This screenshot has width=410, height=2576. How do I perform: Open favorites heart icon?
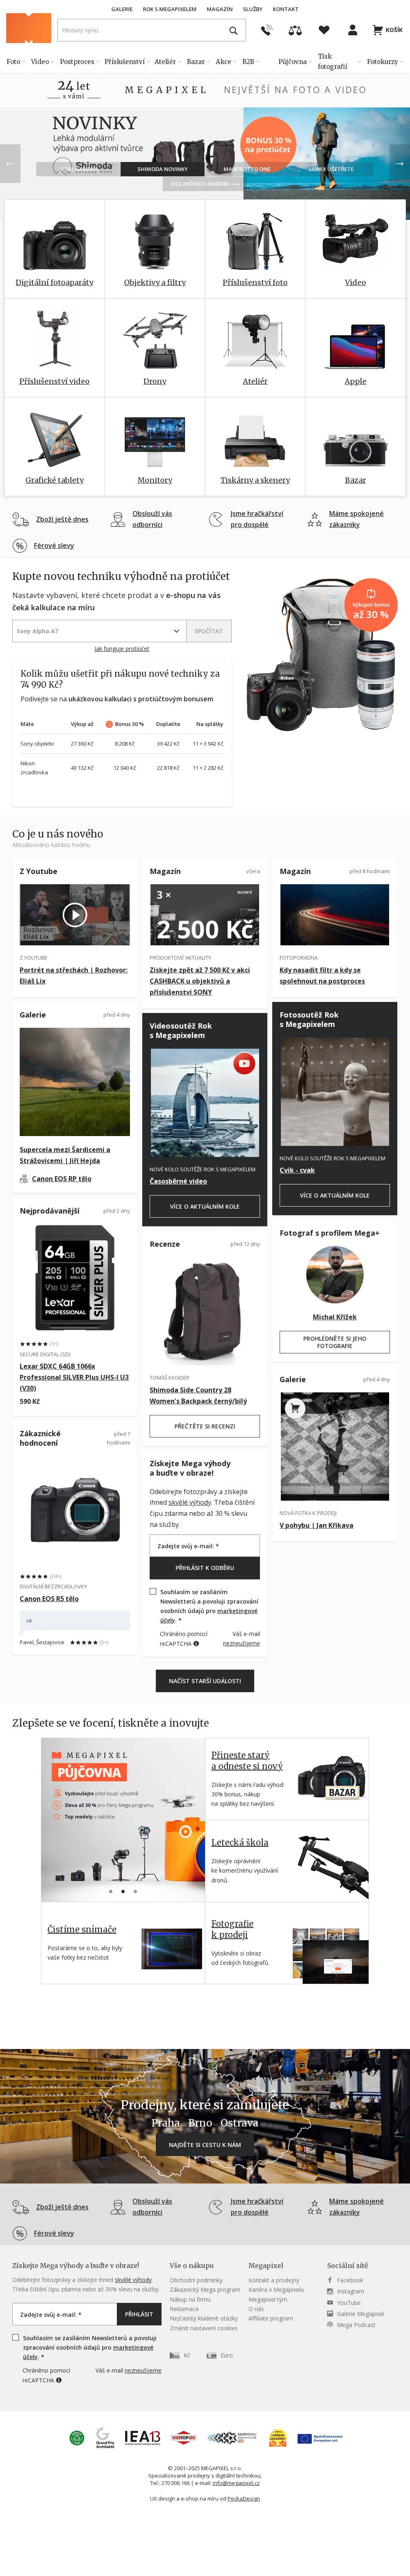click(x=324, y=30)
